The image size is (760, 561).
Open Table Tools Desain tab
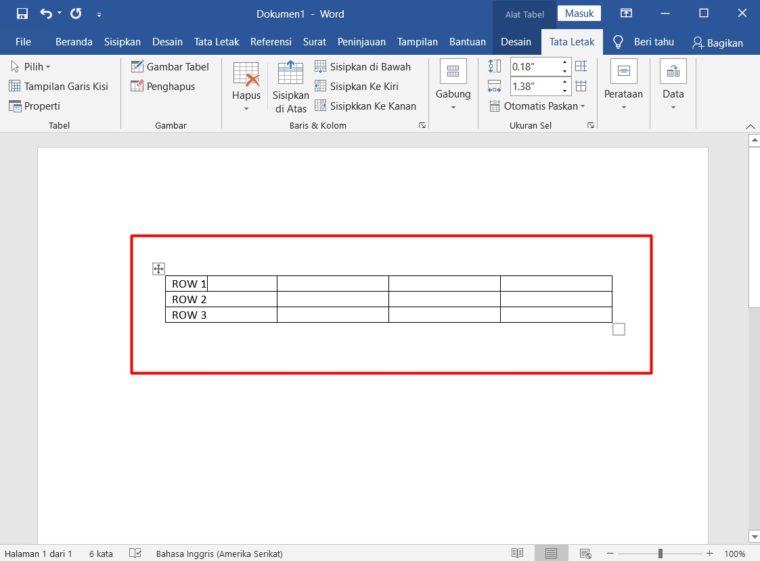(516, 42)
